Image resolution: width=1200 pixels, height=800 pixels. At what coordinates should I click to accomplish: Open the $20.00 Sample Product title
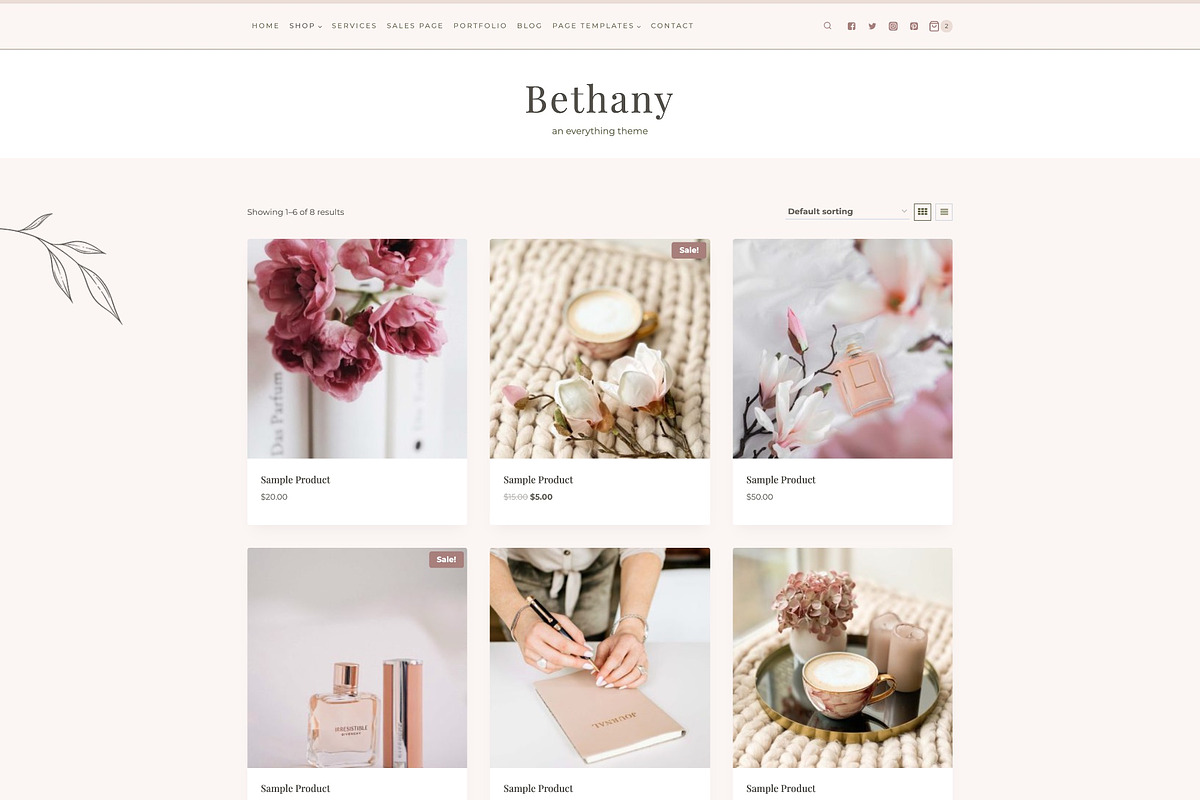coord(295,480)
